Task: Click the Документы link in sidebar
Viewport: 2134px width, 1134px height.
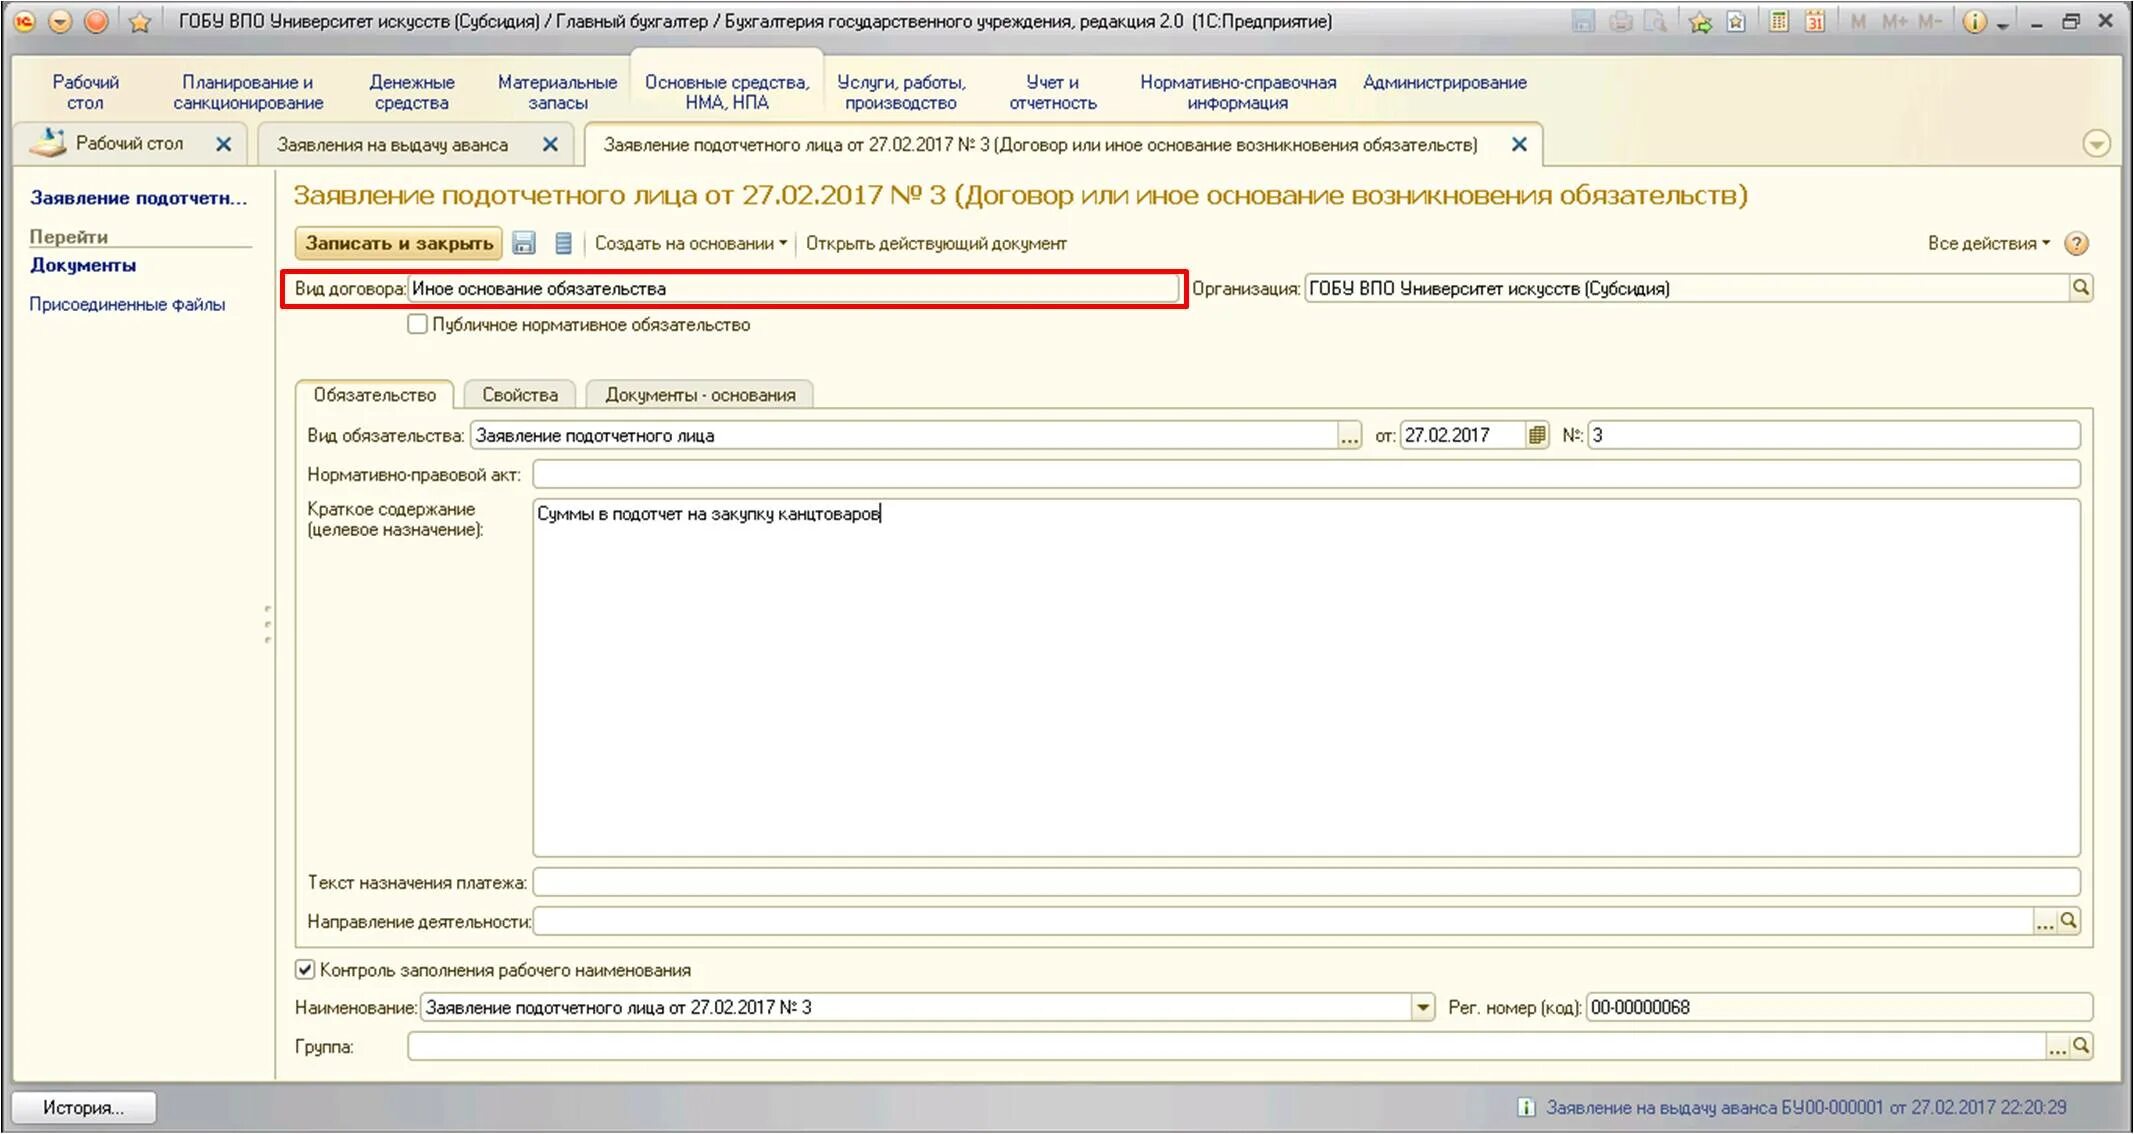Action: (83, 265)
